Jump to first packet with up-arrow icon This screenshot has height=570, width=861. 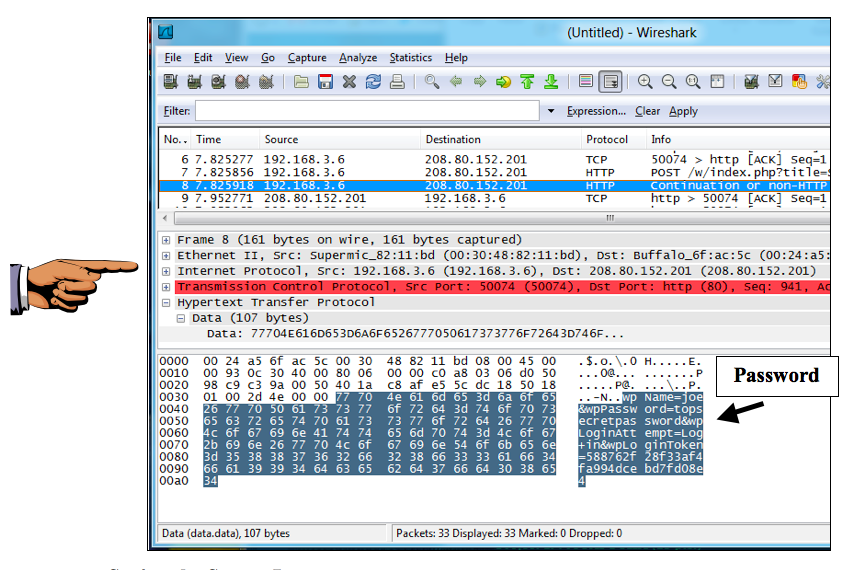coord(527,82)
